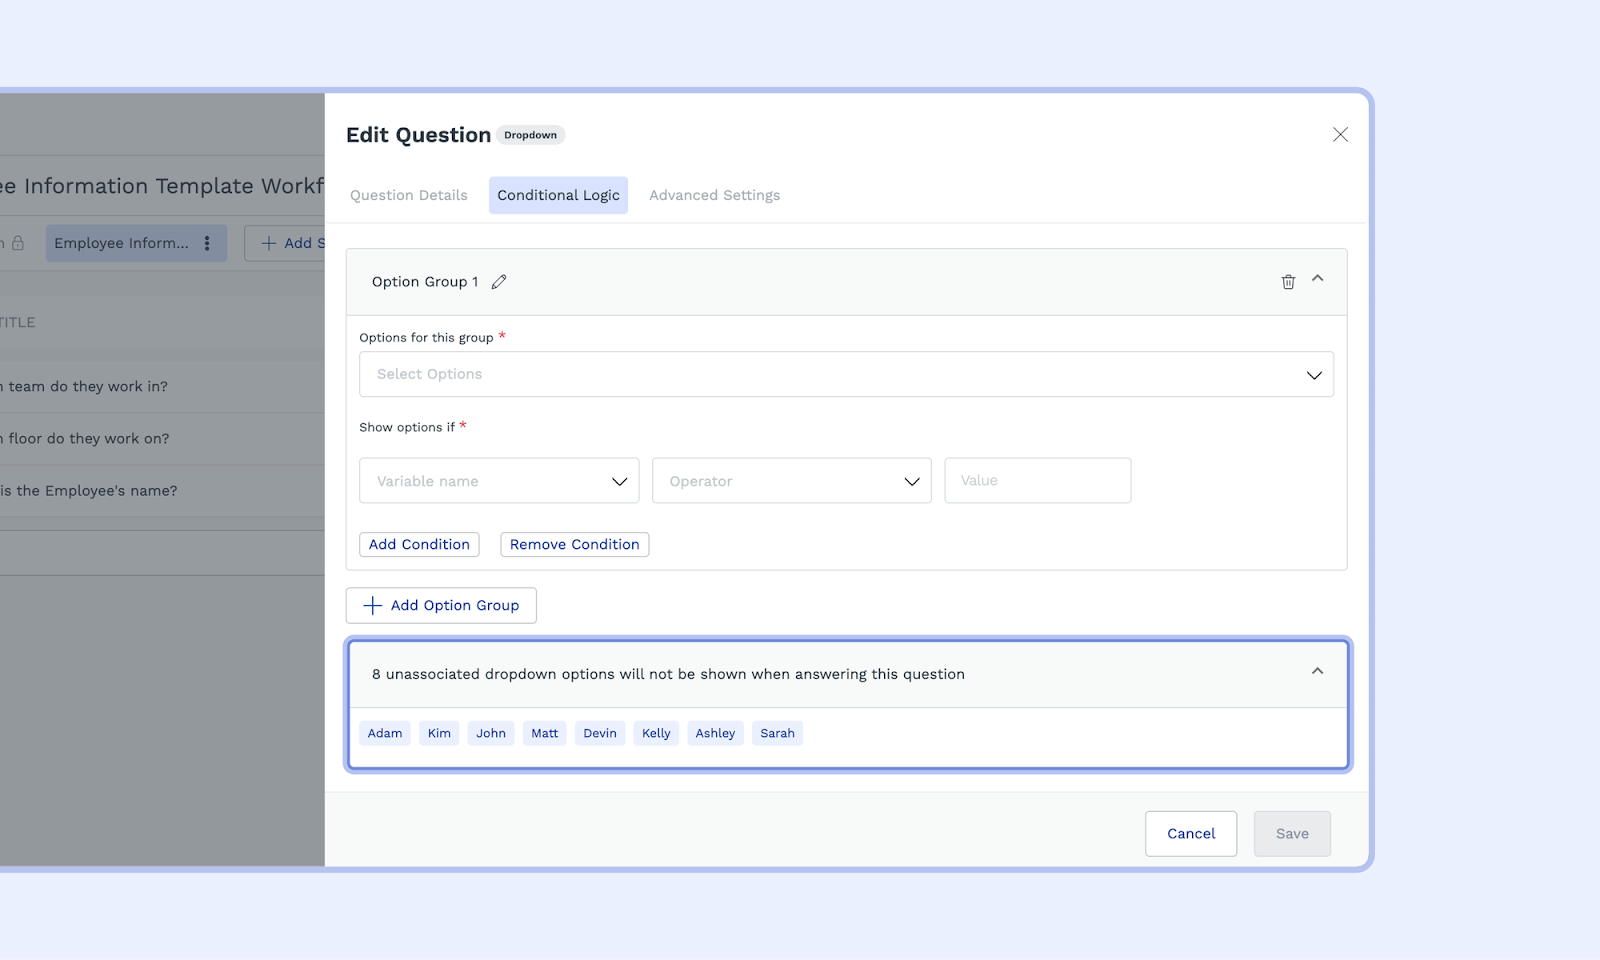The image size is (1600, 960).
Task: Click the Adam option tag
Action: (x=385, y=734)
